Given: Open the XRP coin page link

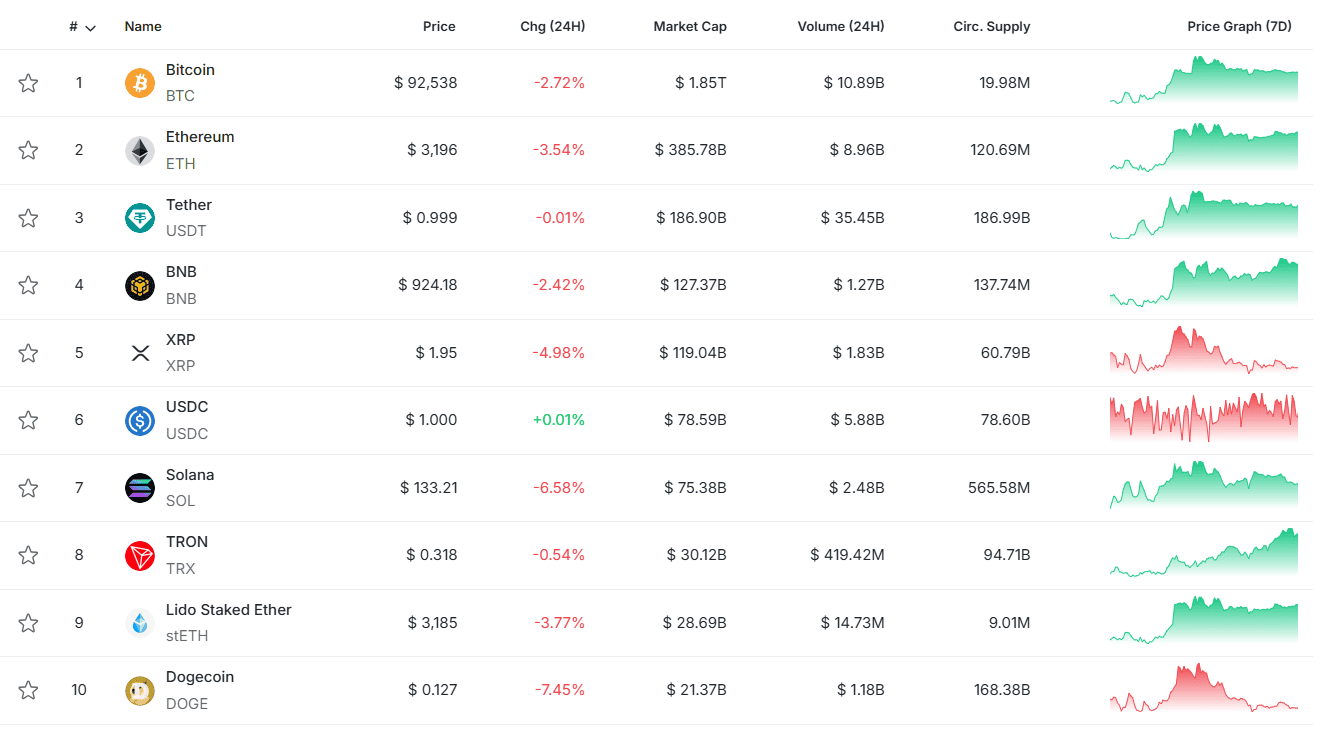Looking at the screenshot, I should pos(180,339).
